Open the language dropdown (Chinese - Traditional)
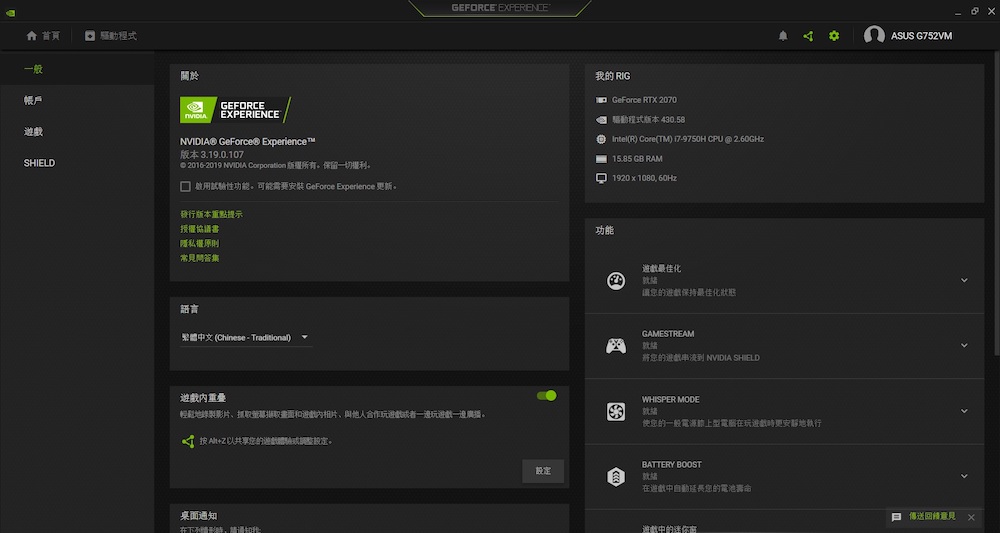 click(245, 338)
